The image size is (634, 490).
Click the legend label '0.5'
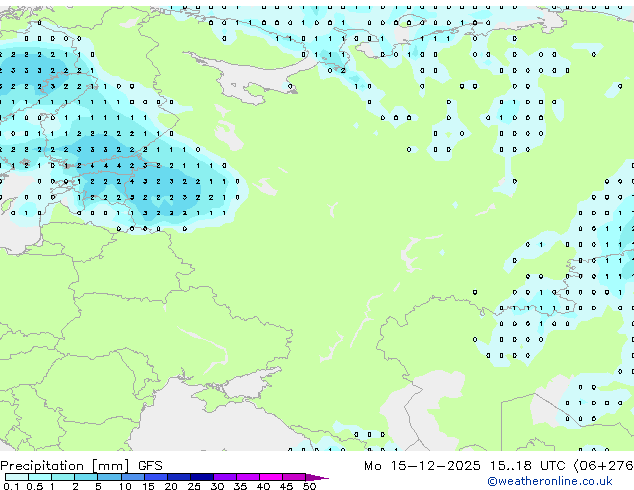coord(34,486)
